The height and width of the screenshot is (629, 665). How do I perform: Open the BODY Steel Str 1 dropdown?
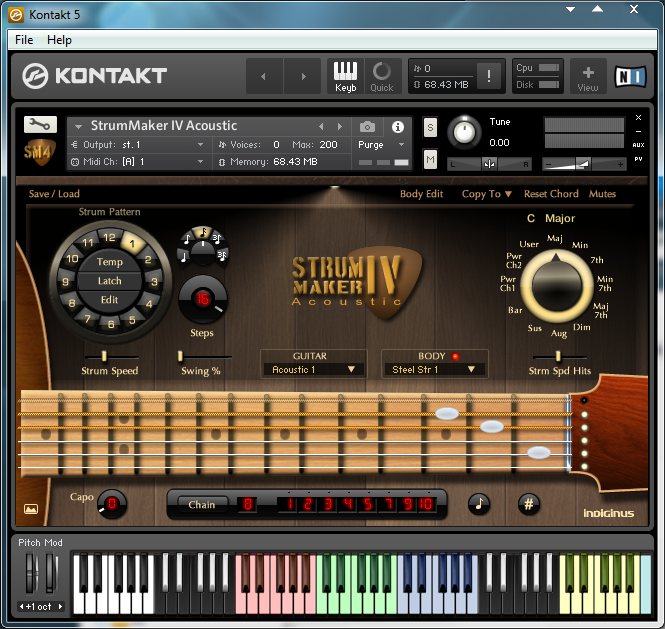(x=434, y=369)
